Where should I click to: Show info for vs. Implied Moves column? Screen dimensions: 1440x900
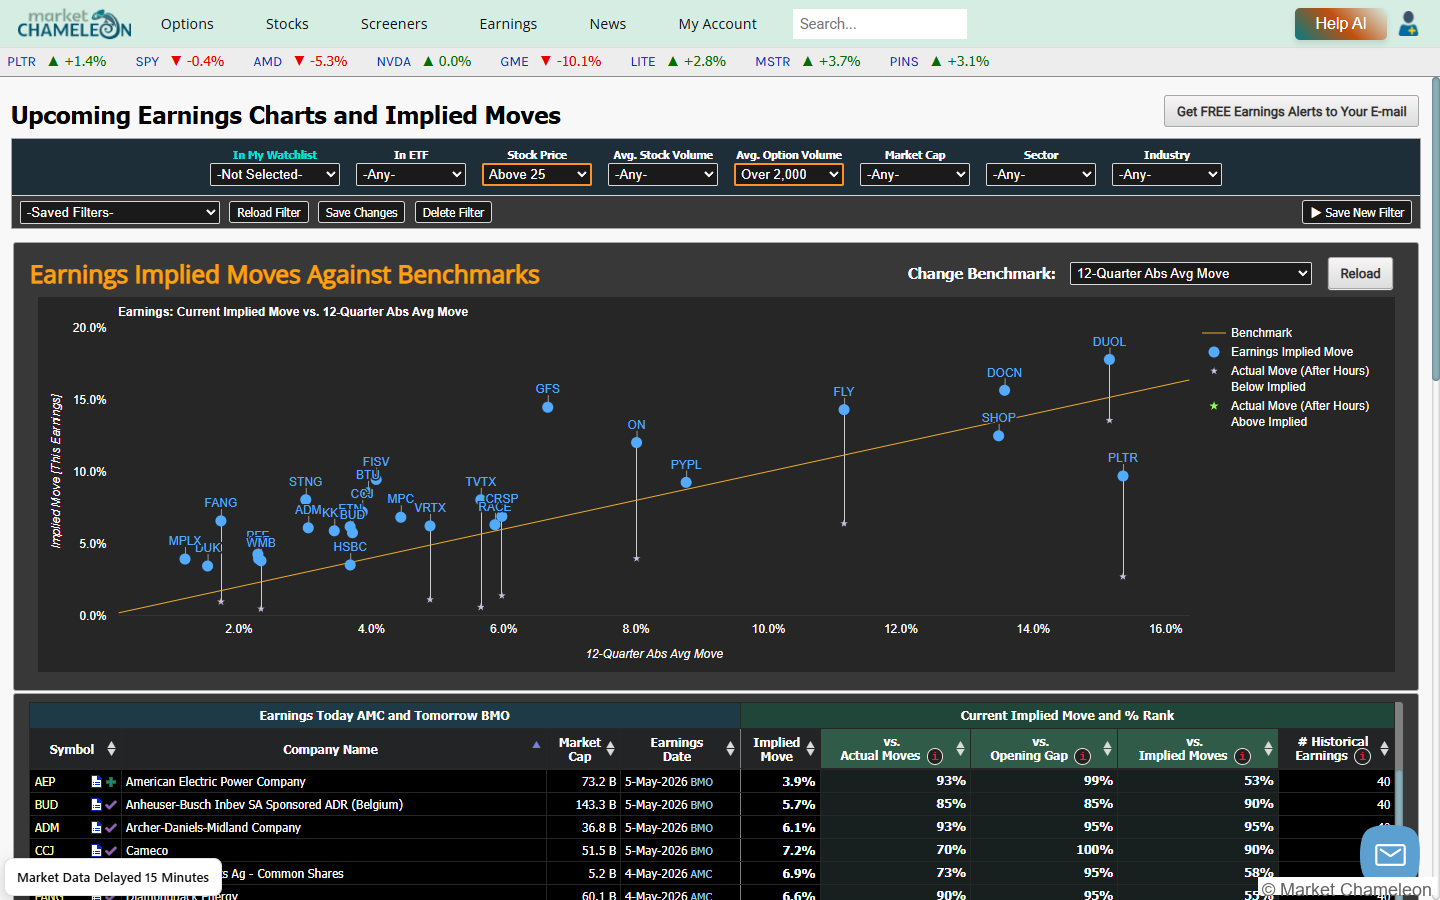click(1242, 757)
